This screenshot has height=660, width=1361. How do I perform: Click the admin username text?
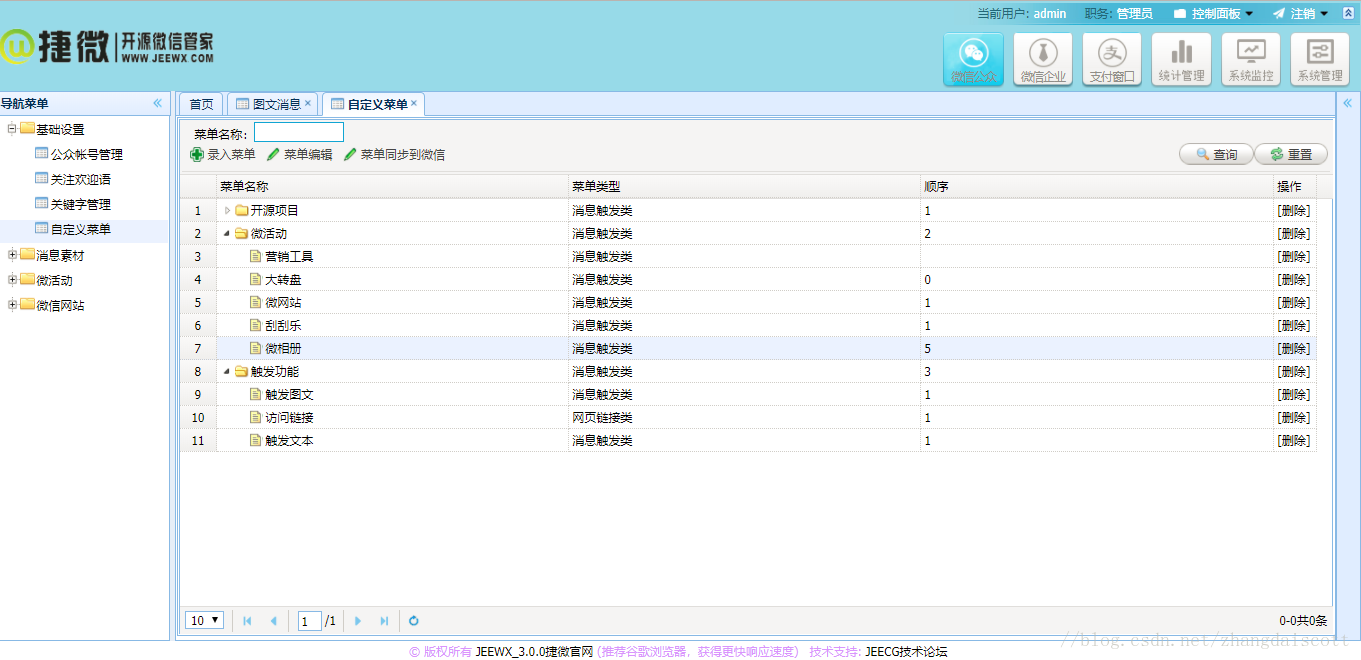click(x=1050, y=14)
